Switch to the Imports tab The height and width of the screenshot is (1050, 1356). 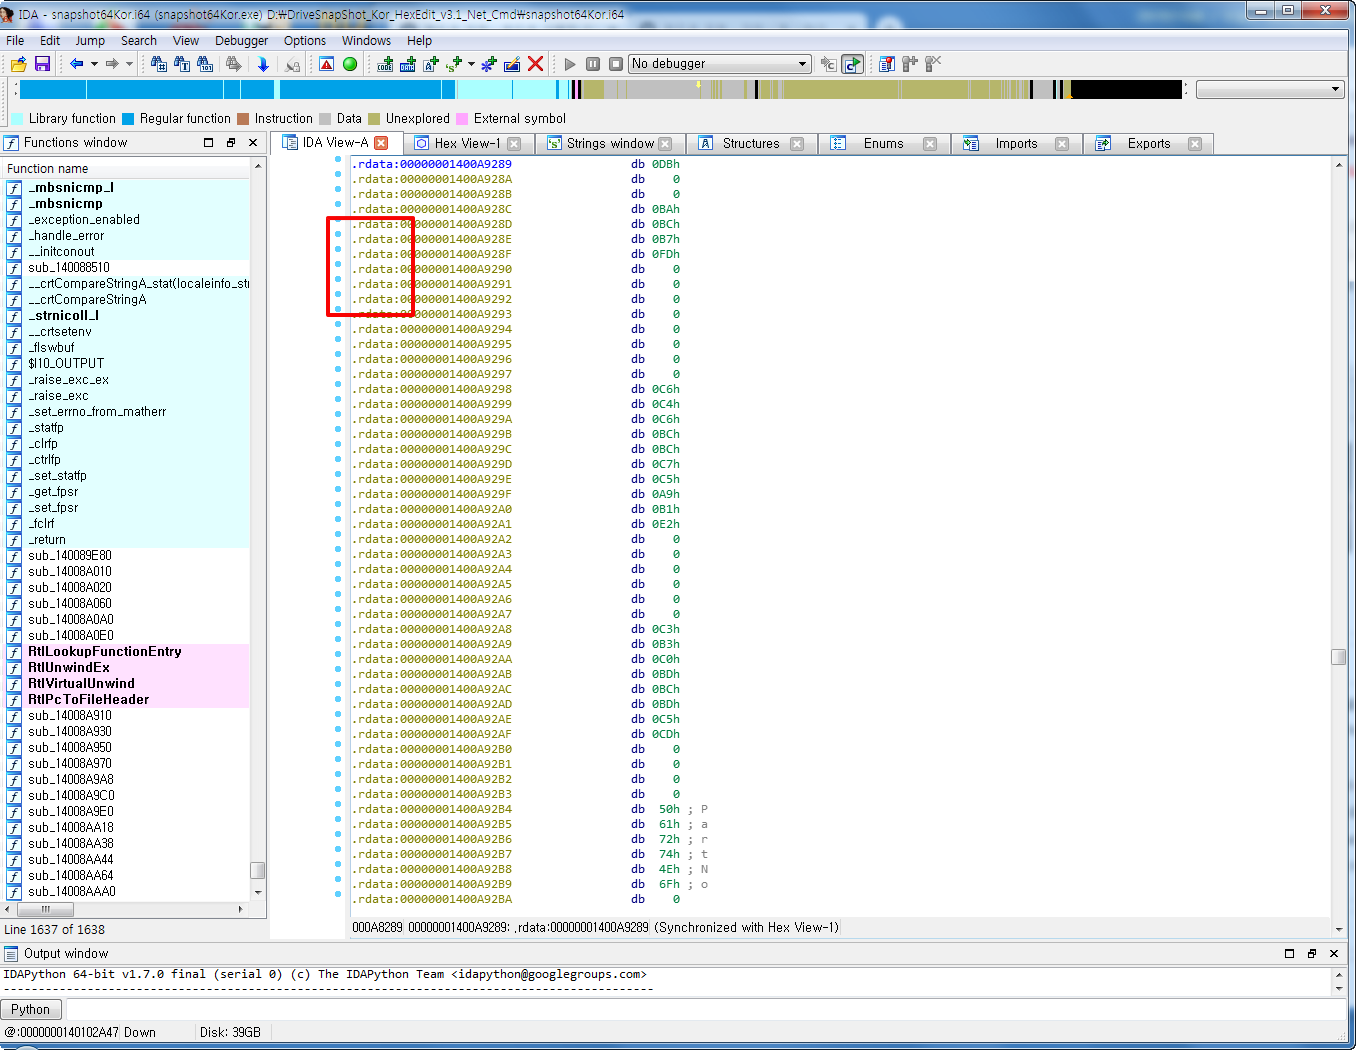click(1016, 144)
